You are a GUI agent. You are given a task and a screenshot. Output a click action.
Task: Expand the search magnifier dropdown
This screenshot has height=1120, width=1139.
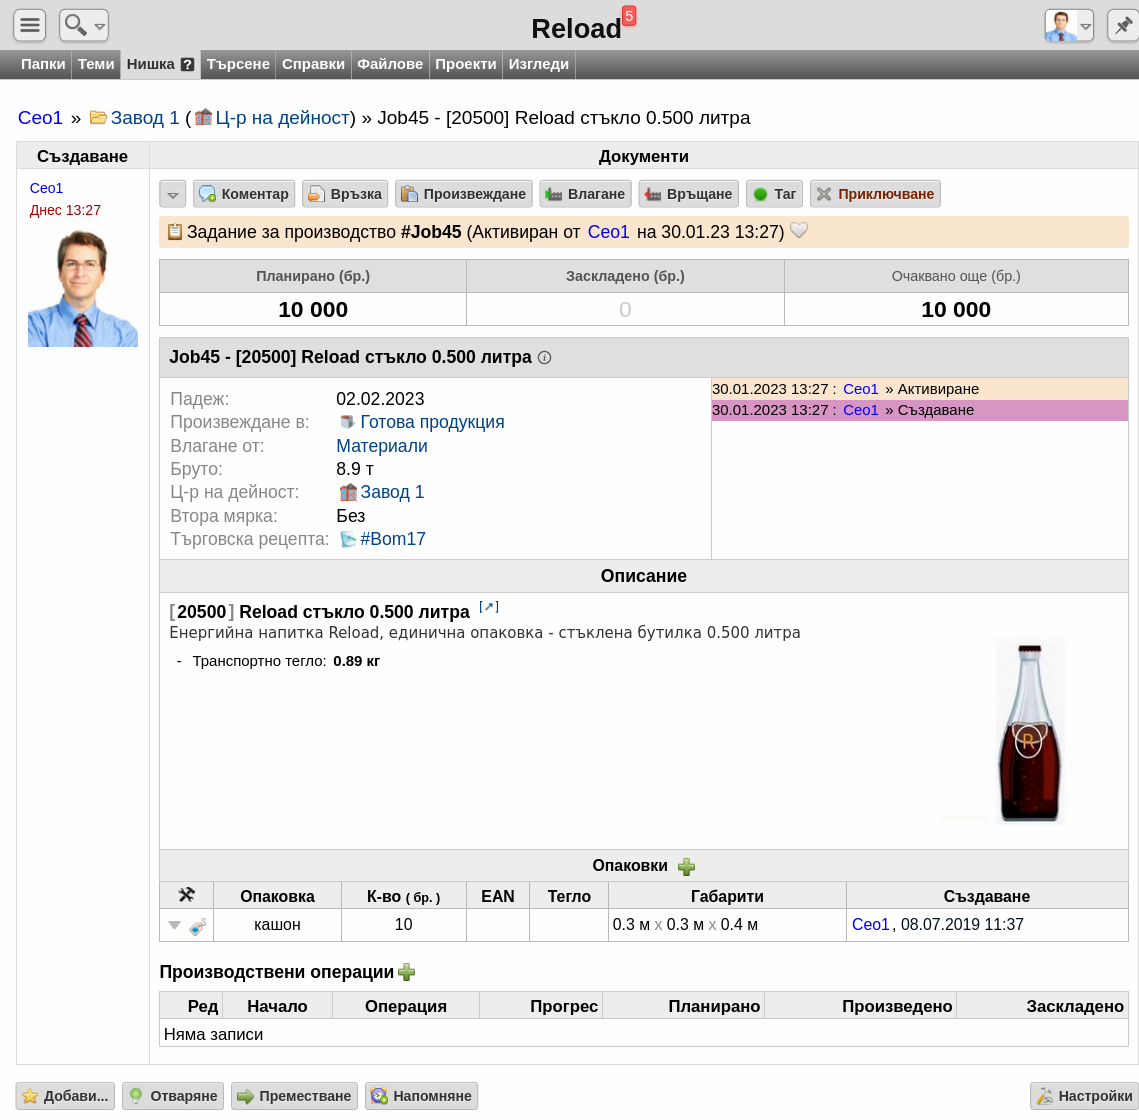coord(84,25)
